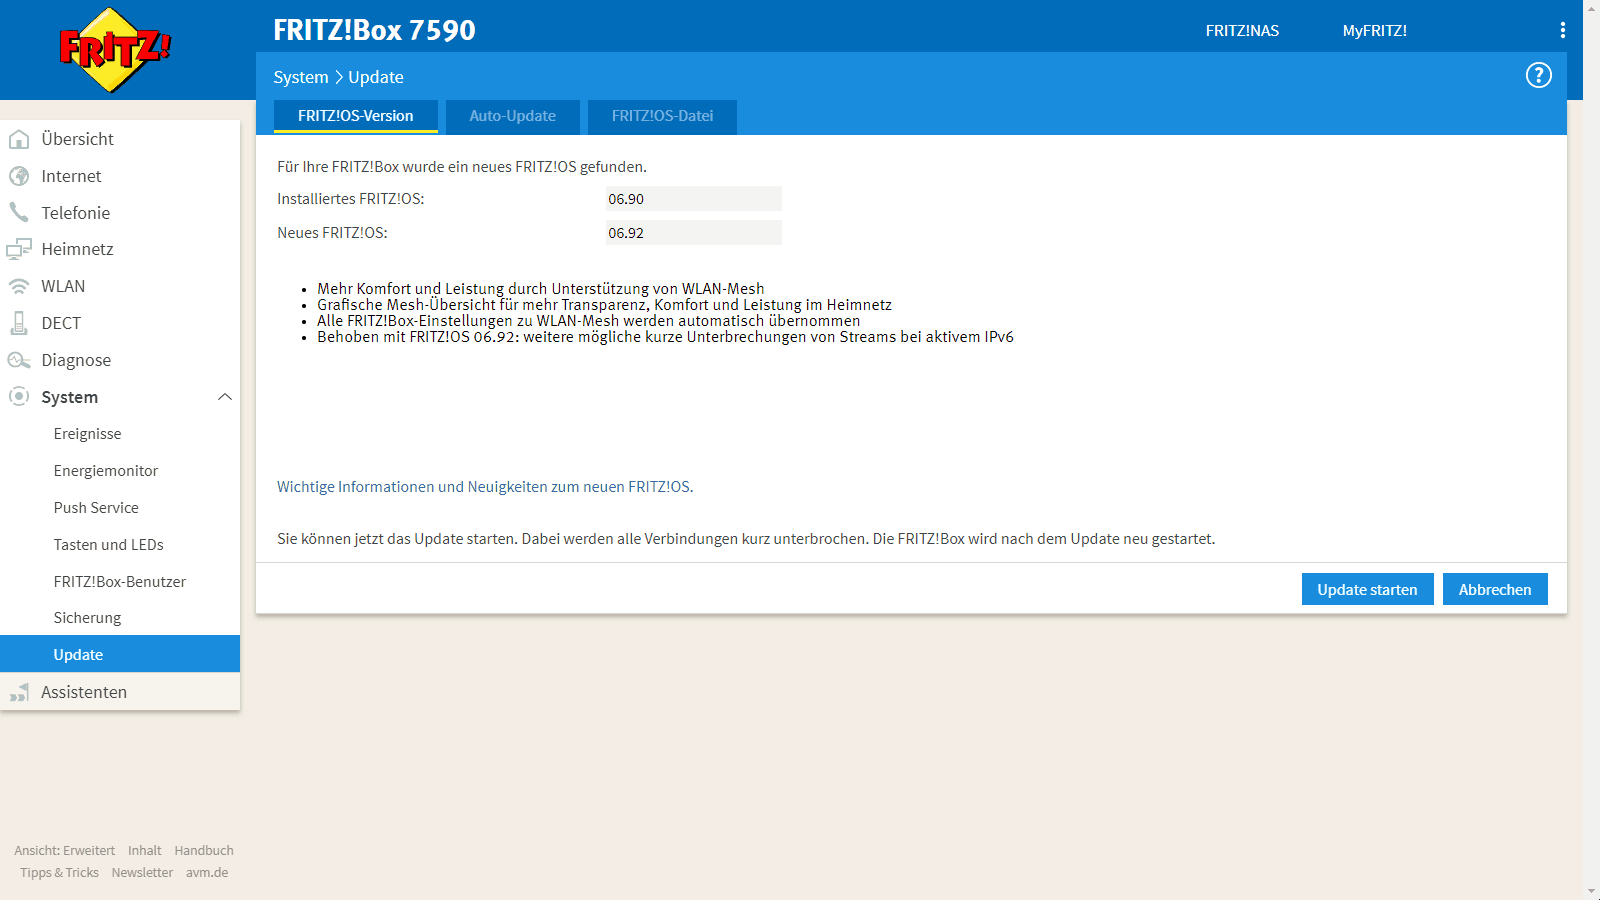The image size is (1600, 900).
Task: Click text 'Mehr Komfort und Leistung durch Unterstützung'
Action: 482,289
